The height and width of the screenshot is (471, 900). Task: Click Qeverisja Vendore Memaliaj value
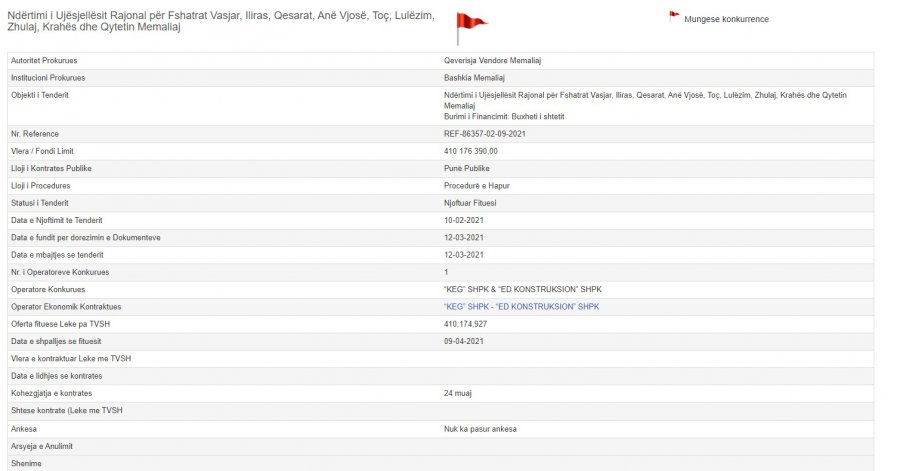click(x=492, y=61)
